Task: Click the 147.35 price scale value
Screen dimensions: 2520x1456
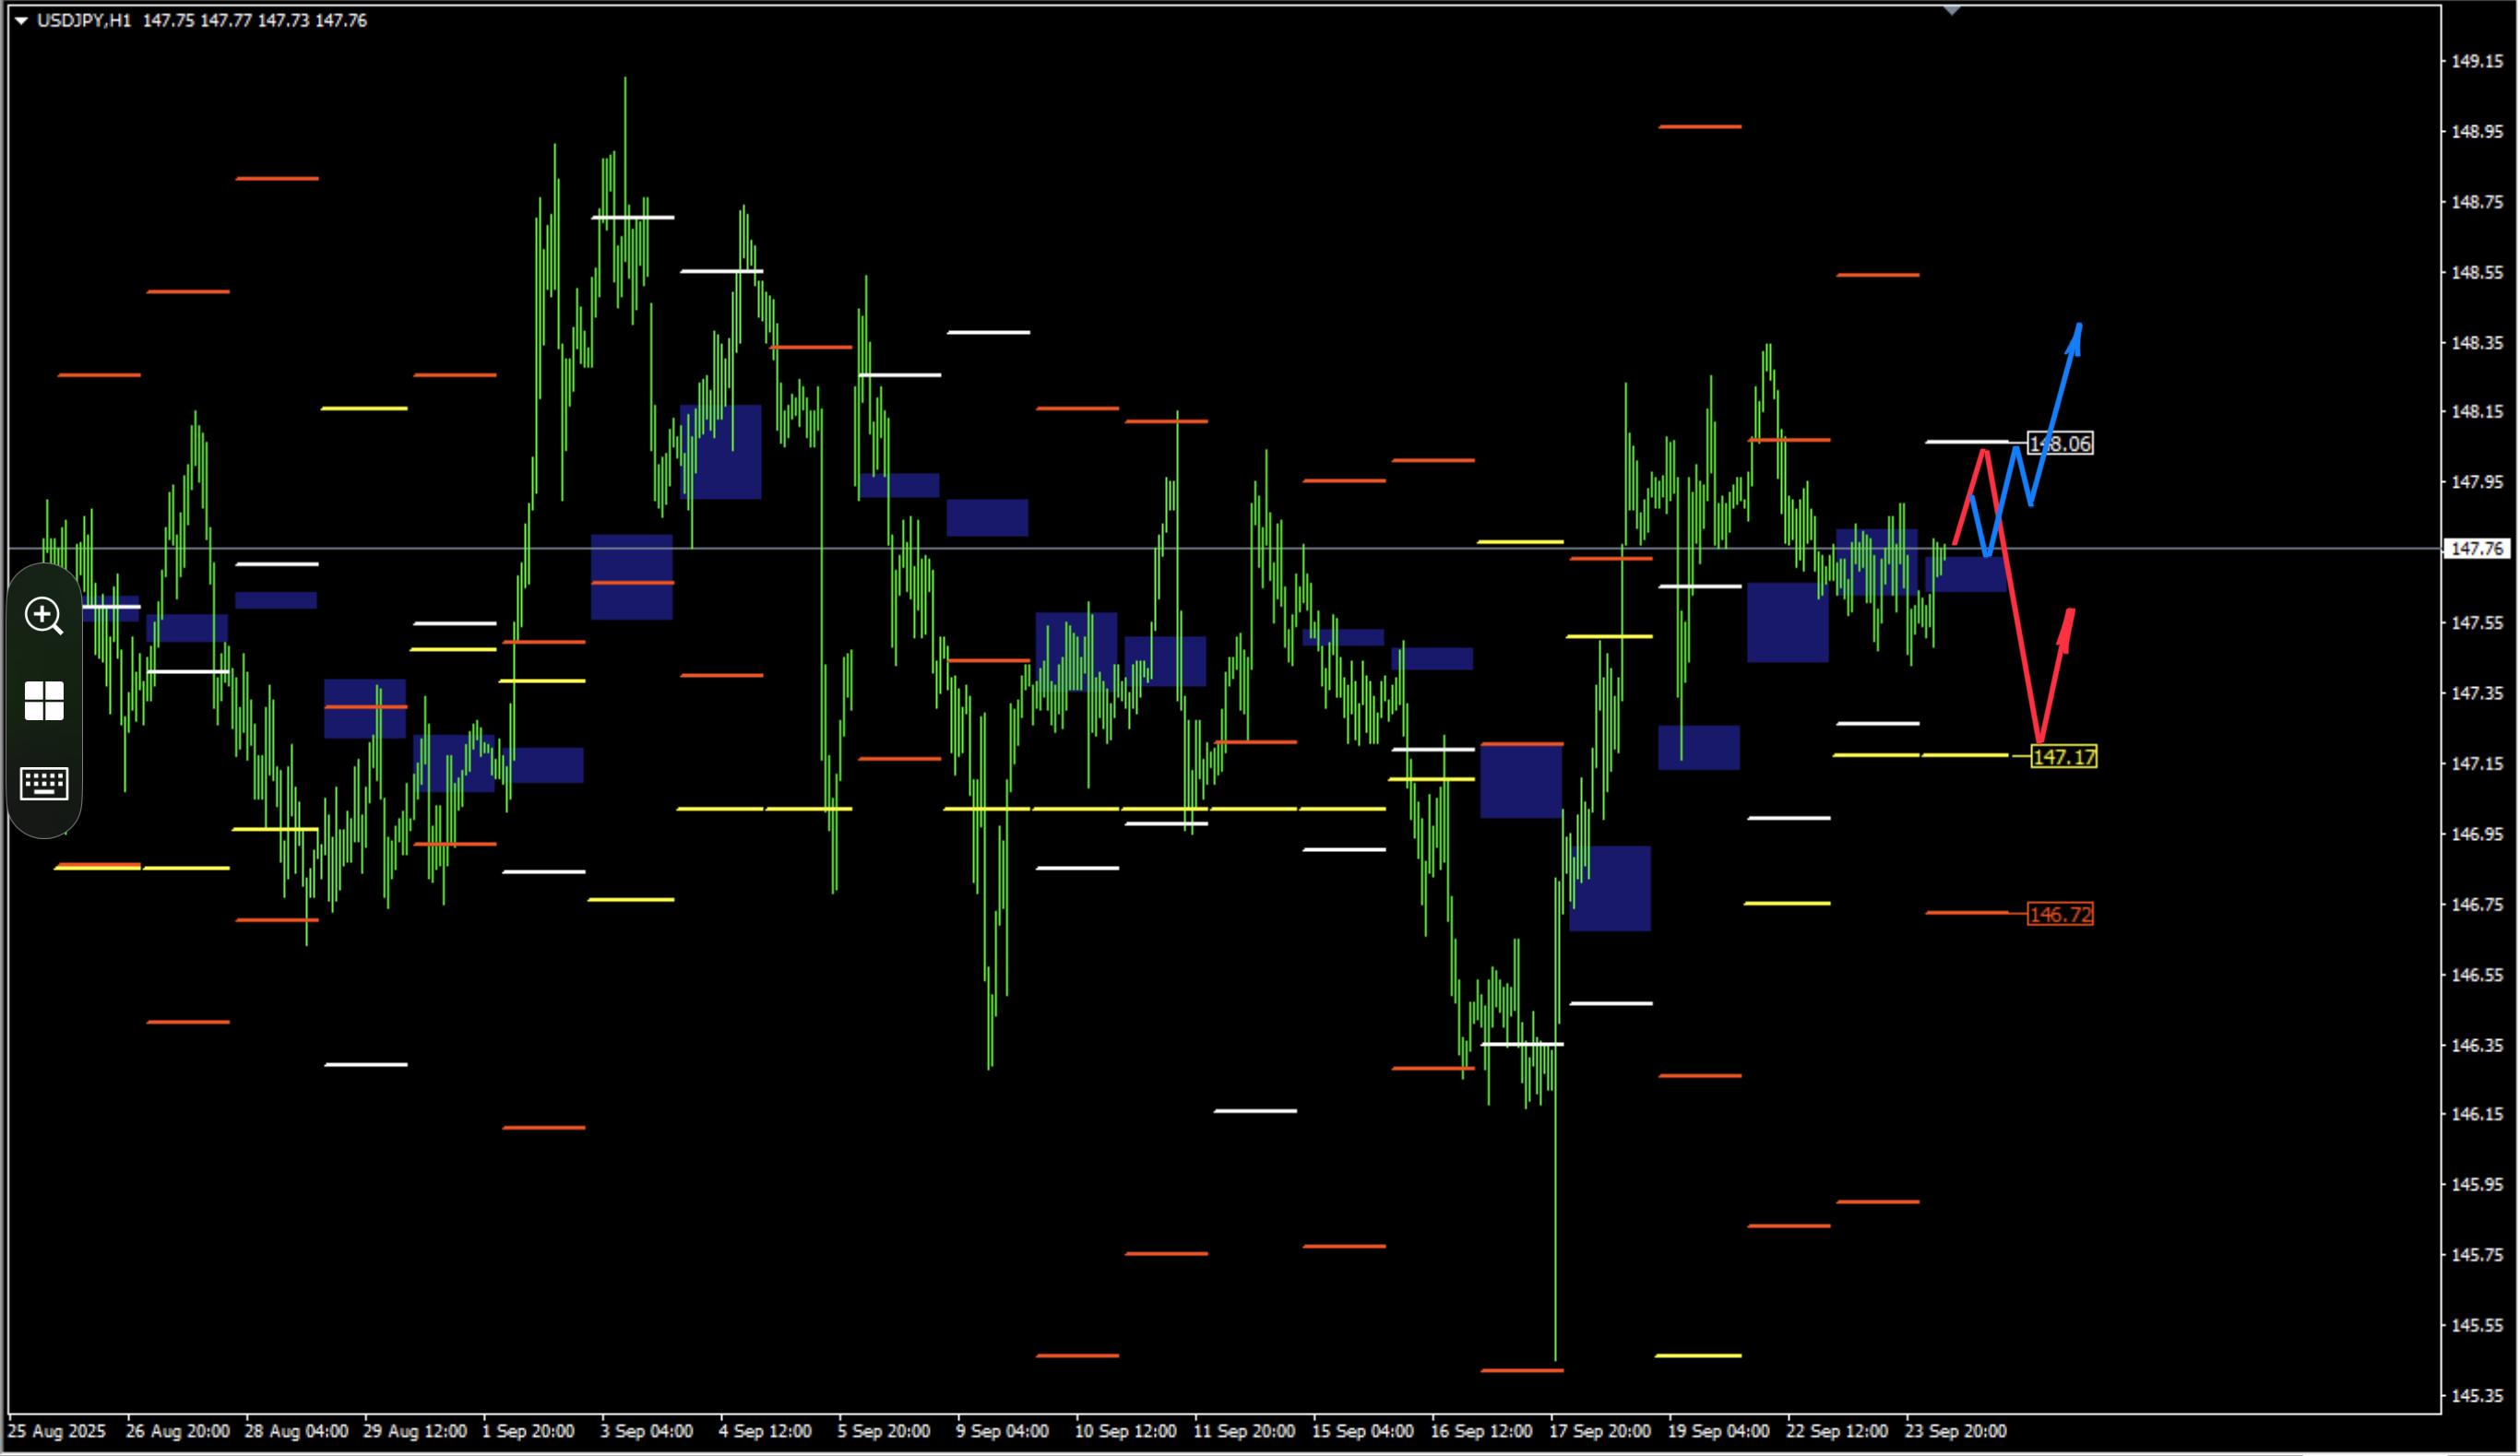Action: (x=2477, y=693)
